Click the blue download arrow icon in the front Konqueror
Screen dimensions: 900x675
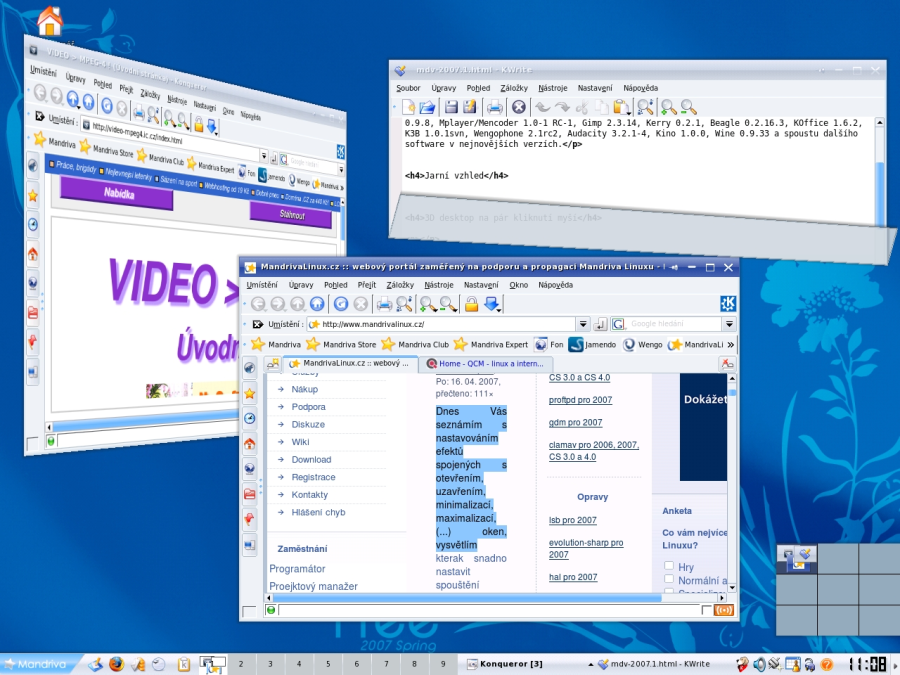click(492, 304)
